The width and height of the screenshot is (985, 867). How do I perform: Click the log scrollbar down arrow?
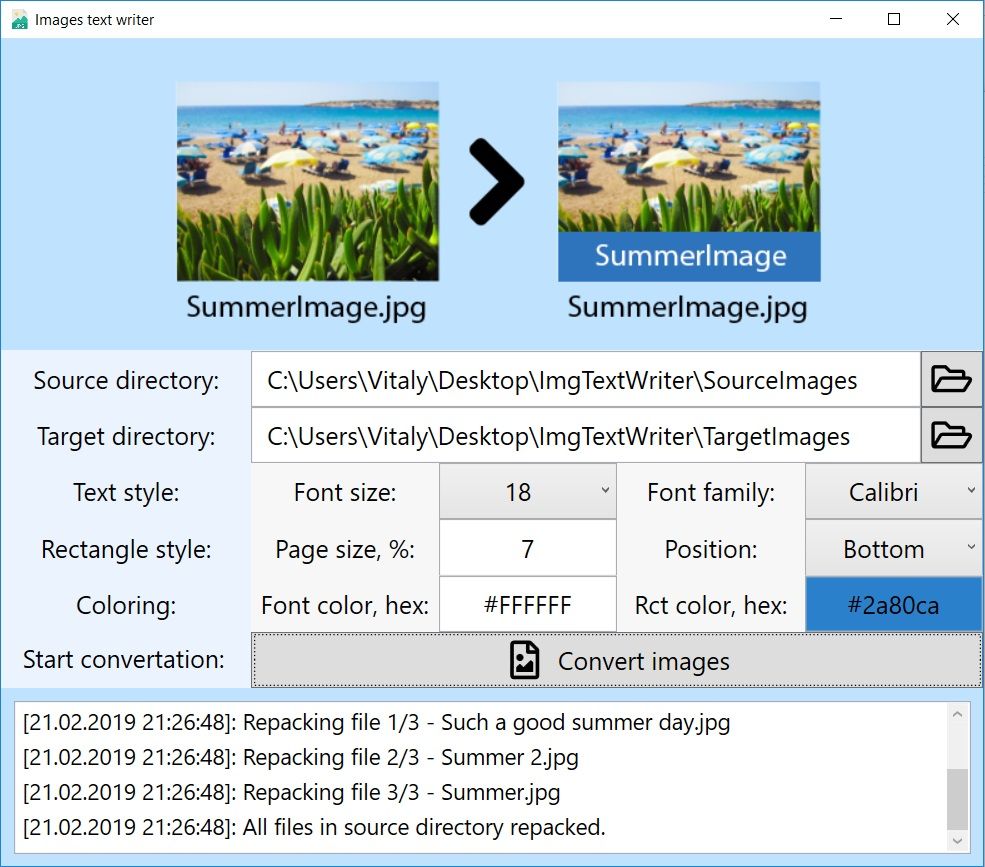(957, 841)
